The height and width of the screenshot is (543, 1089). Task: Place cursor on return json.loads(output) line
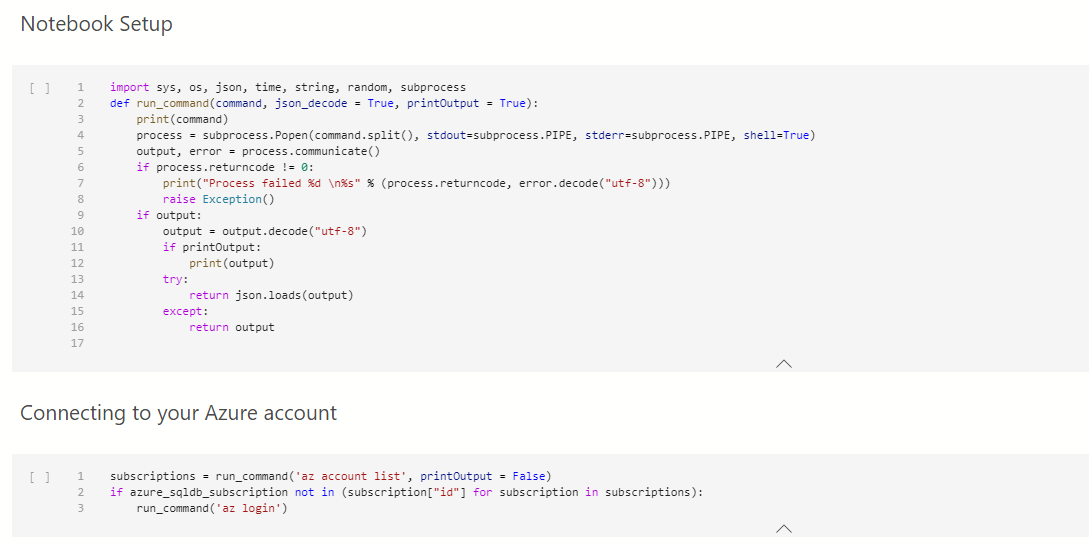tap(271, 295)
